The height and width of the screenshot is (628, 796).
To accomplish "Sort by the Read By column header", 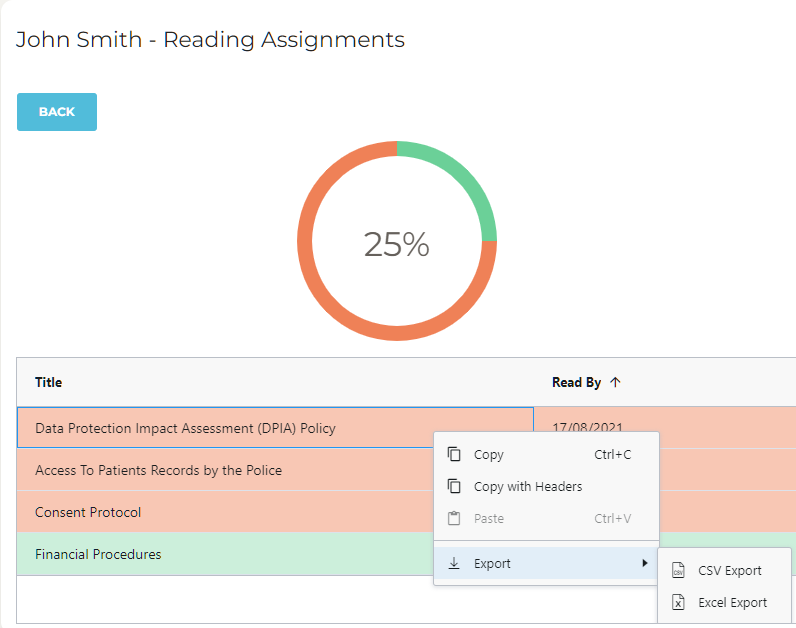I will [x=576, y=382].
